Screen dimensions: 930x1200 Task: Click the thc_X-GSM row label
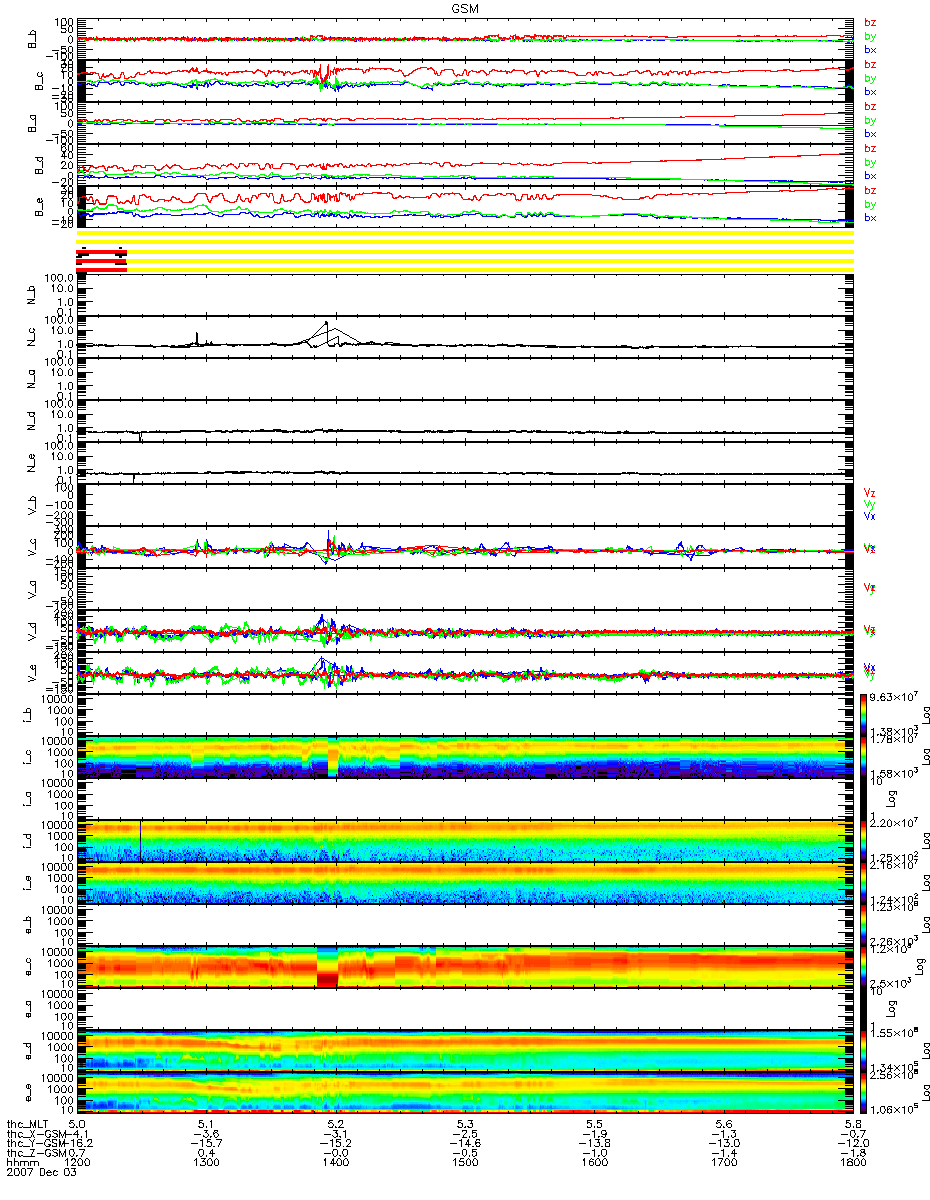(35, 1134)
